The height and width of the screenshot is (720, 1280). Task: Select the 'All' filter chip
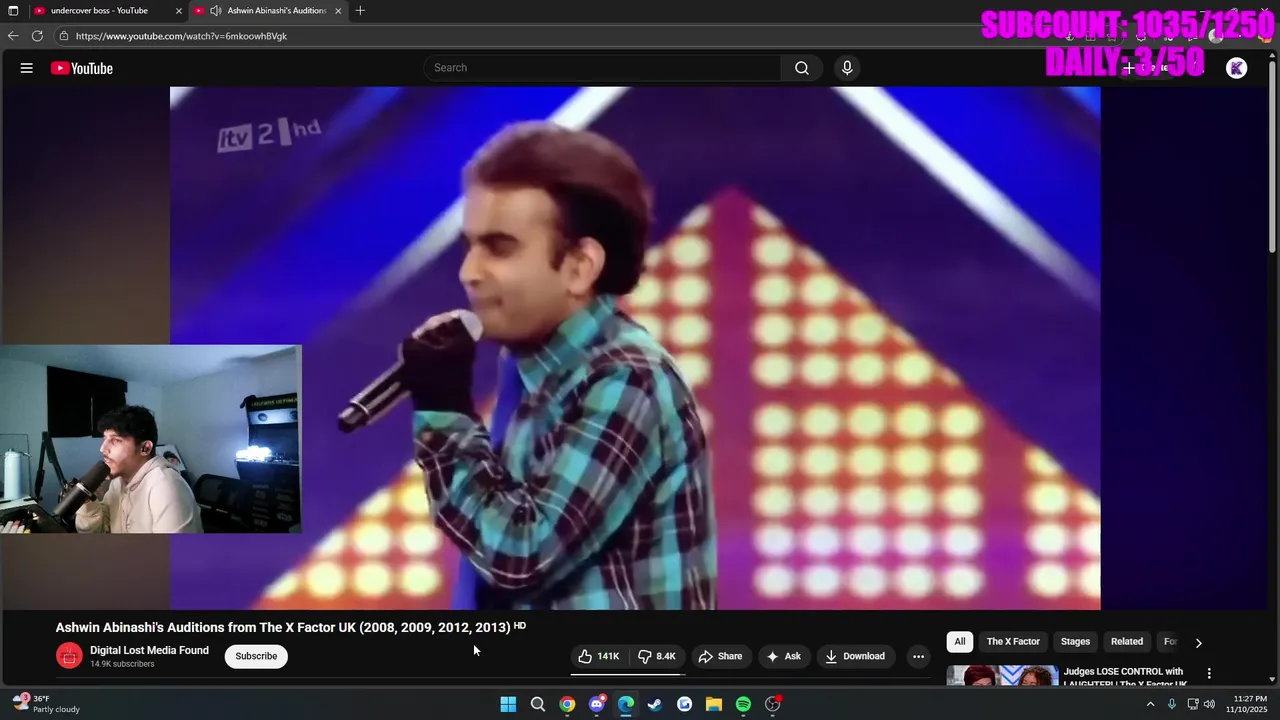(x=960, y=642)
